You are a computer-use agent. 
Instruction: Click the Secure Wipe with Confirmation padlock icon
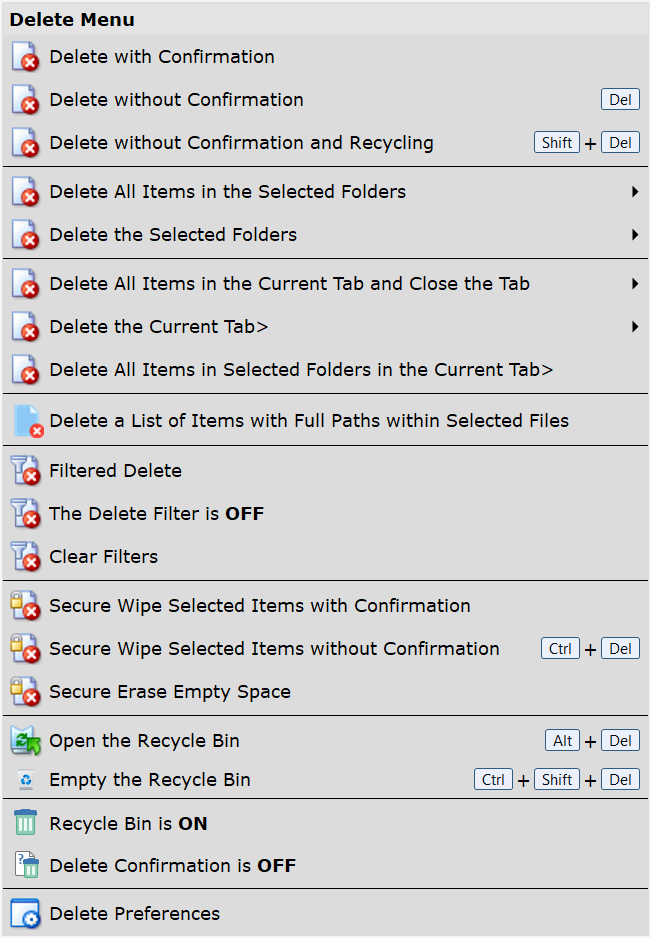26,605
